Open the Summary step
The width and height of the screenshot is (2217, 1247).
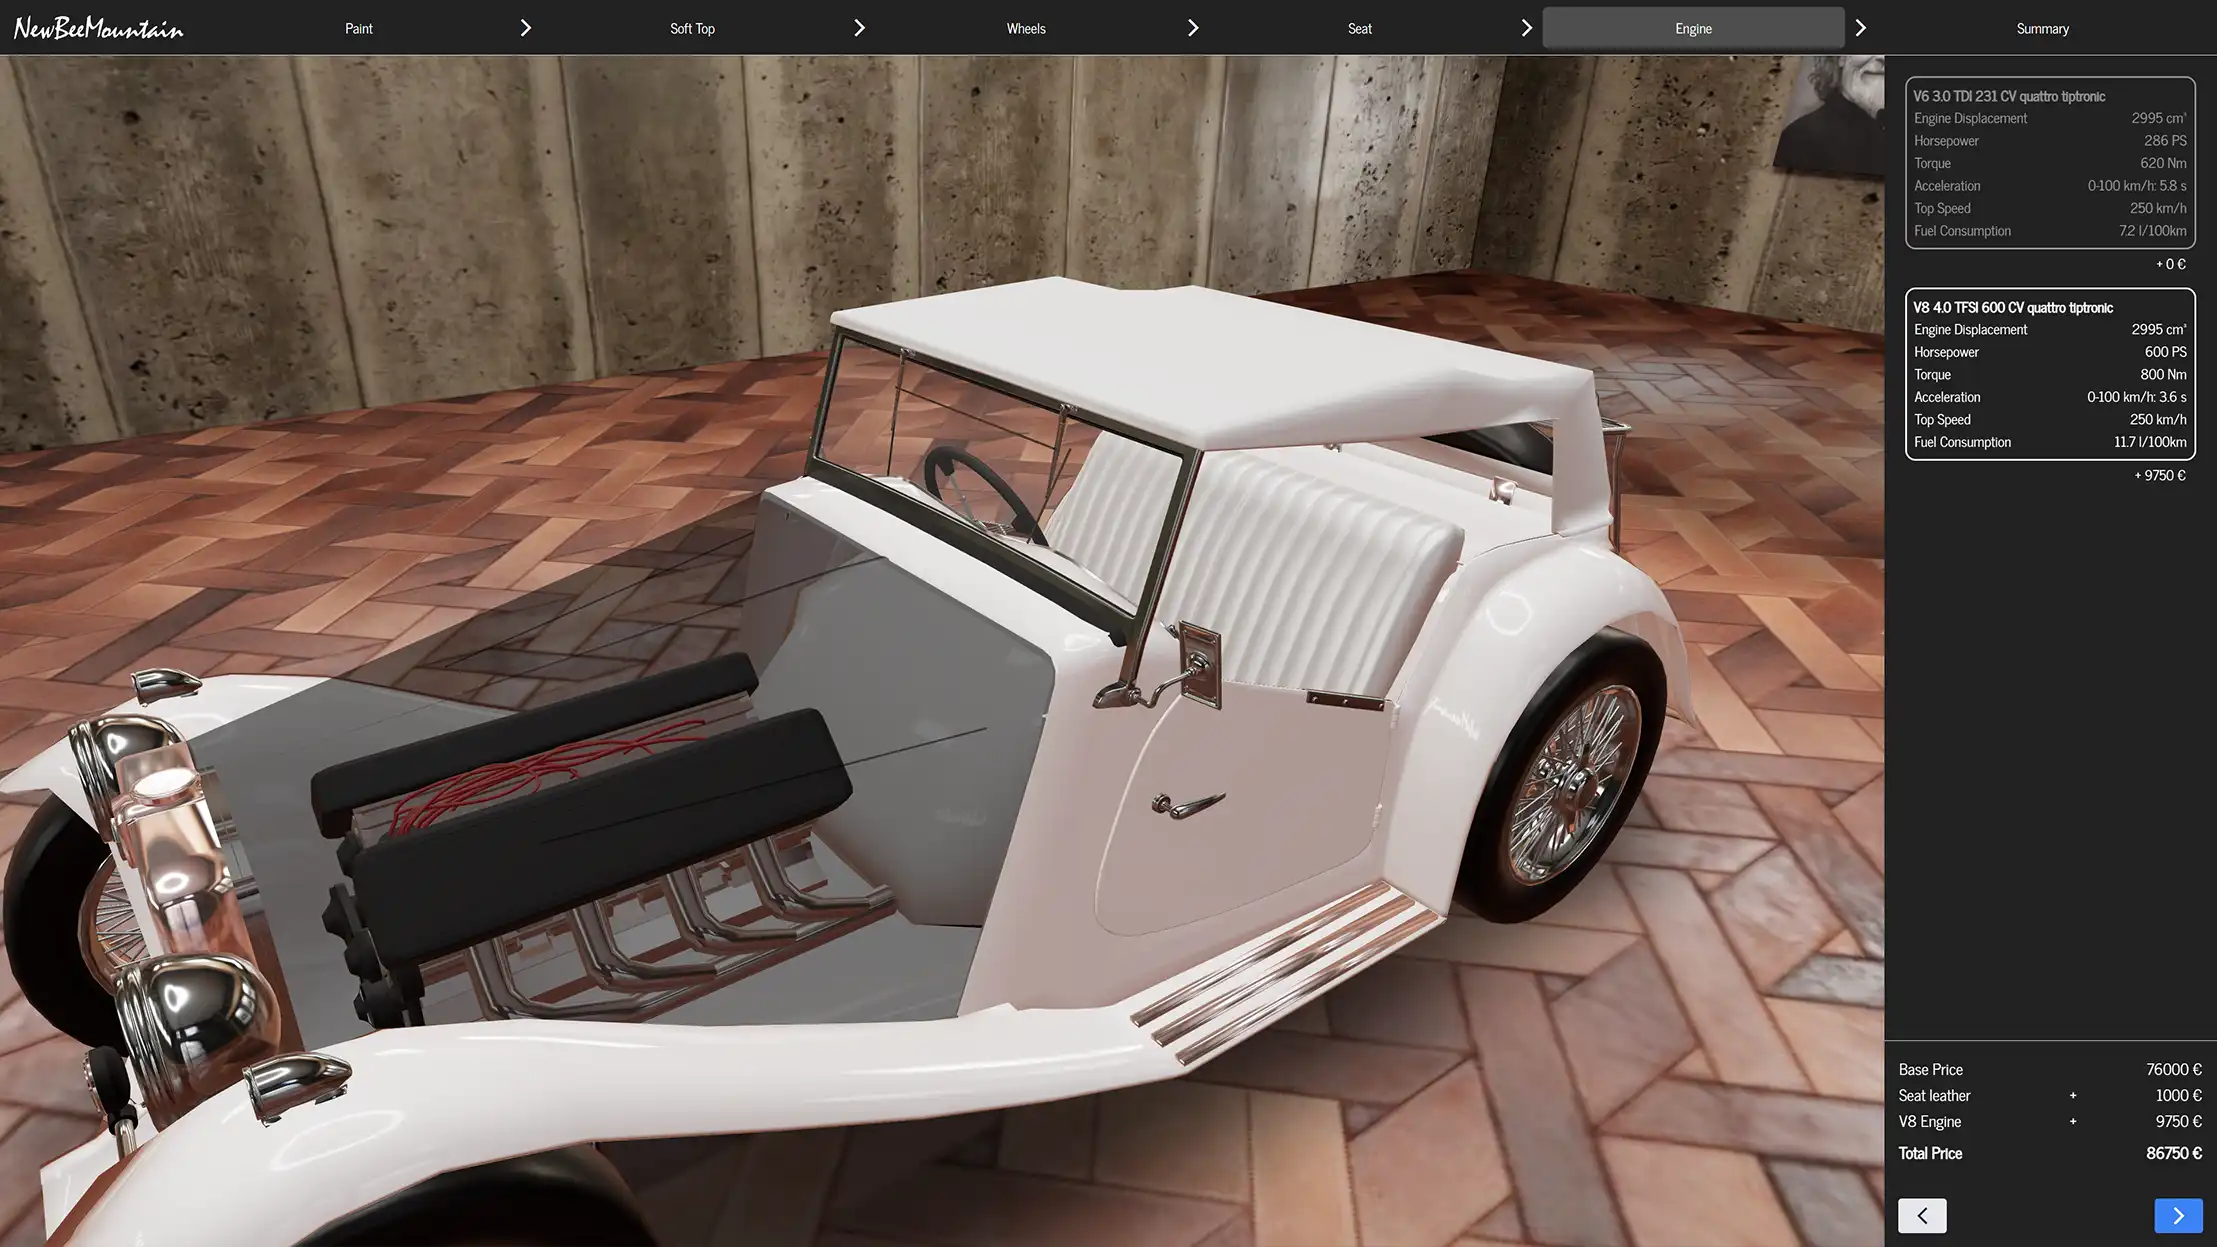[x=2042, y=28]
